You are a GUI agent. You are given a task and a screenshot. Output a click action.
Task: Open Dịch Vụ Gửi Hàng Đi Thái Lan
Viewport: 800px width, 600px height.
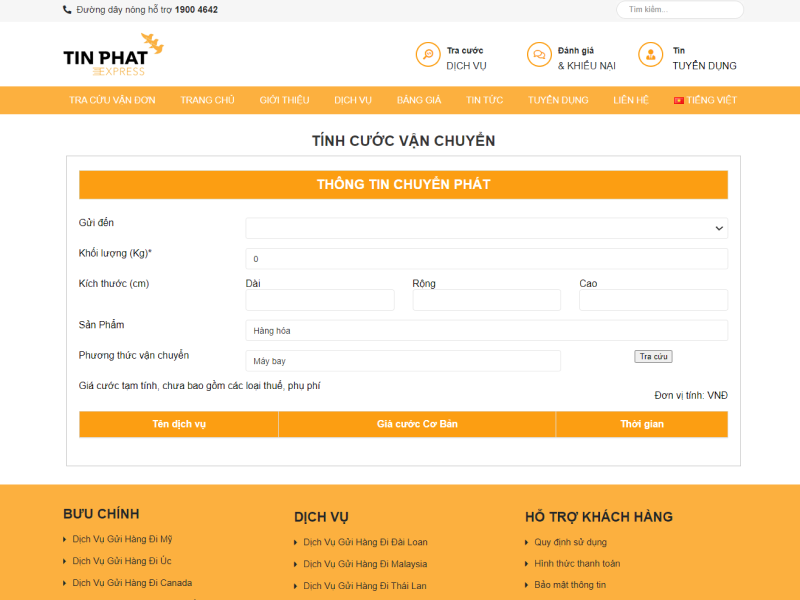point(364,586)
